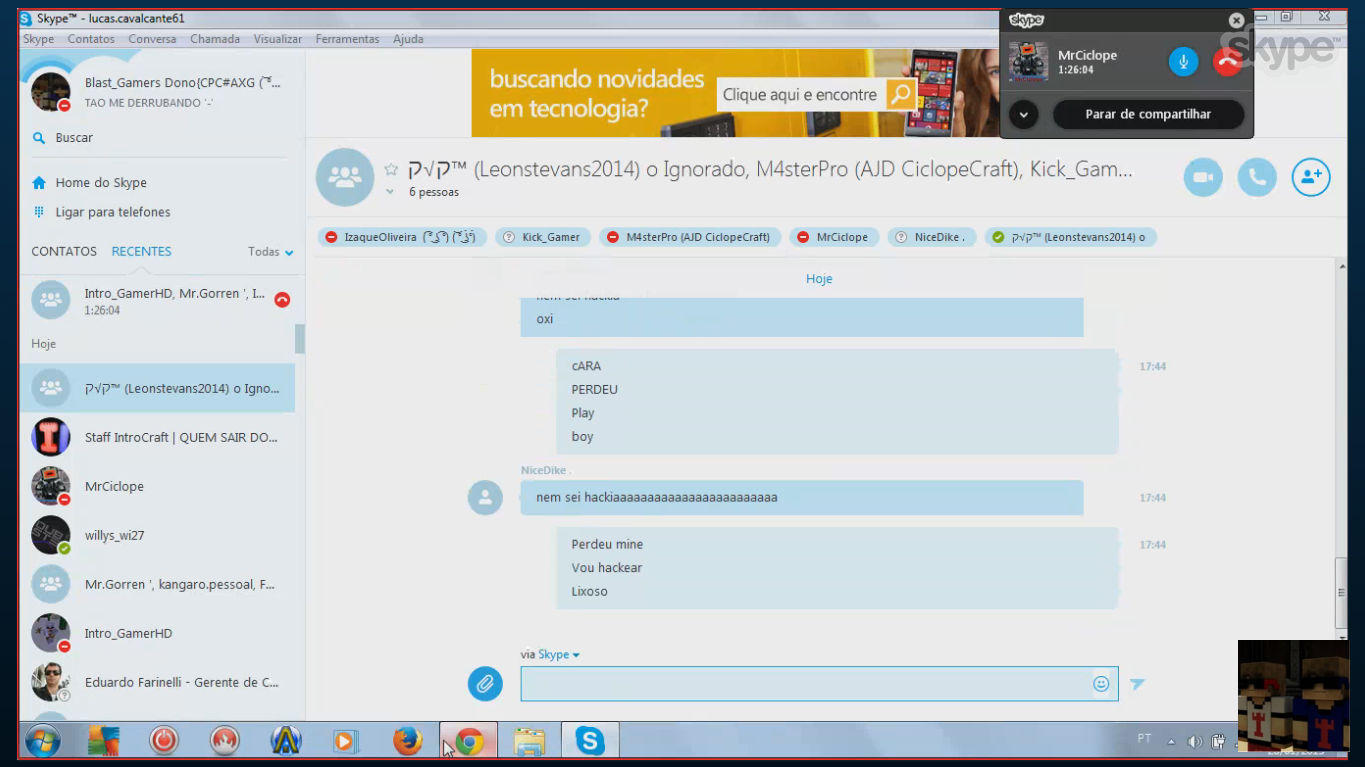Switch to the RECENTES tab
This screenshot has width=1365, height=767.
click(x=142, y=252)
